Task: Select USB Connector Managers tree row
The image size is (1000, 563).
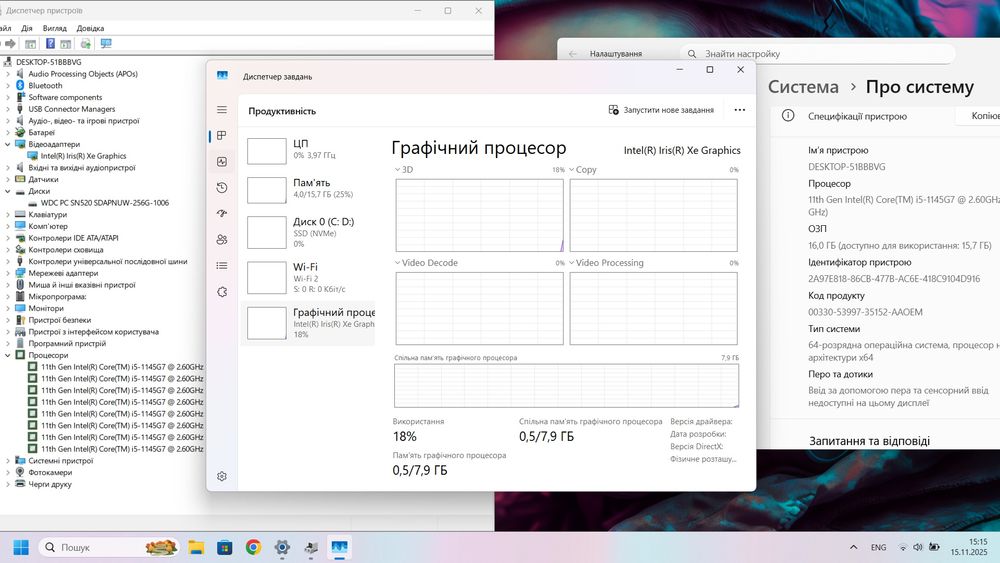Action: click(x=71, y=109)
